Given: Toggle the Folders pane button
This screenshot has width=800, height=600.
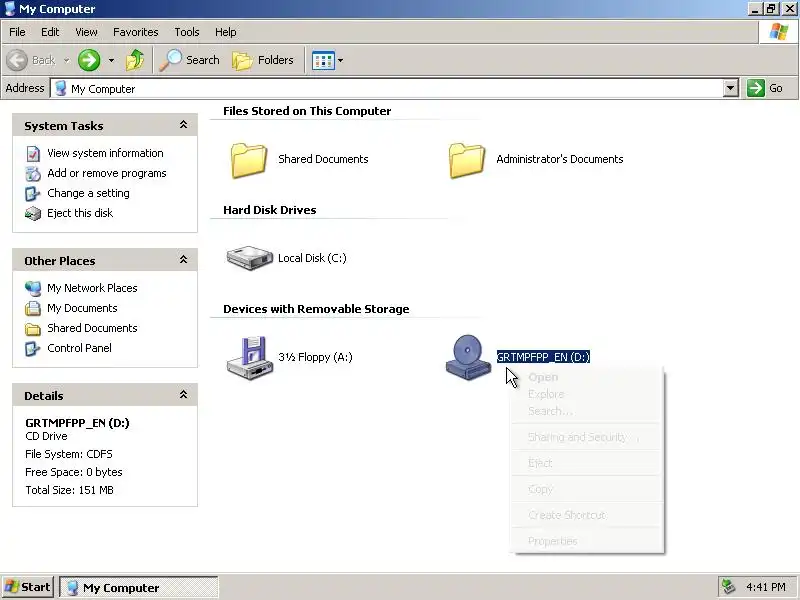Looking at the screenshot, I should [x=263, y=60].
